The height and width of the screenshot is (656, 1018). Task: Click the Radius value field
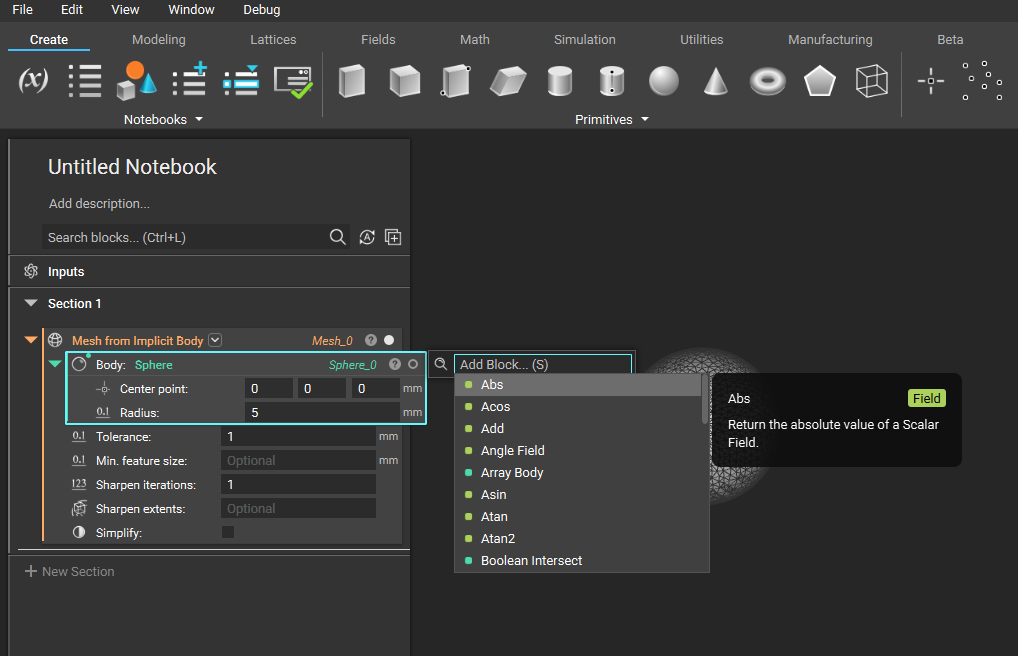click(323, 412)
